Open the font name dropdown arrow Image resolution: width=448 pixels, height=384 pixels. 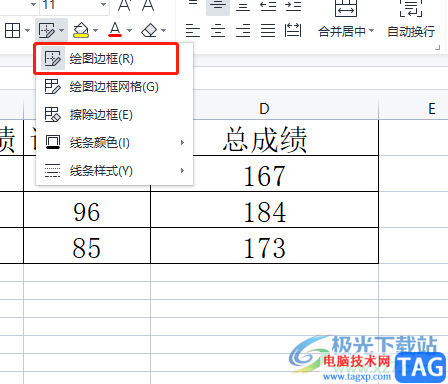pyautogui.click(x=33, y=5)
